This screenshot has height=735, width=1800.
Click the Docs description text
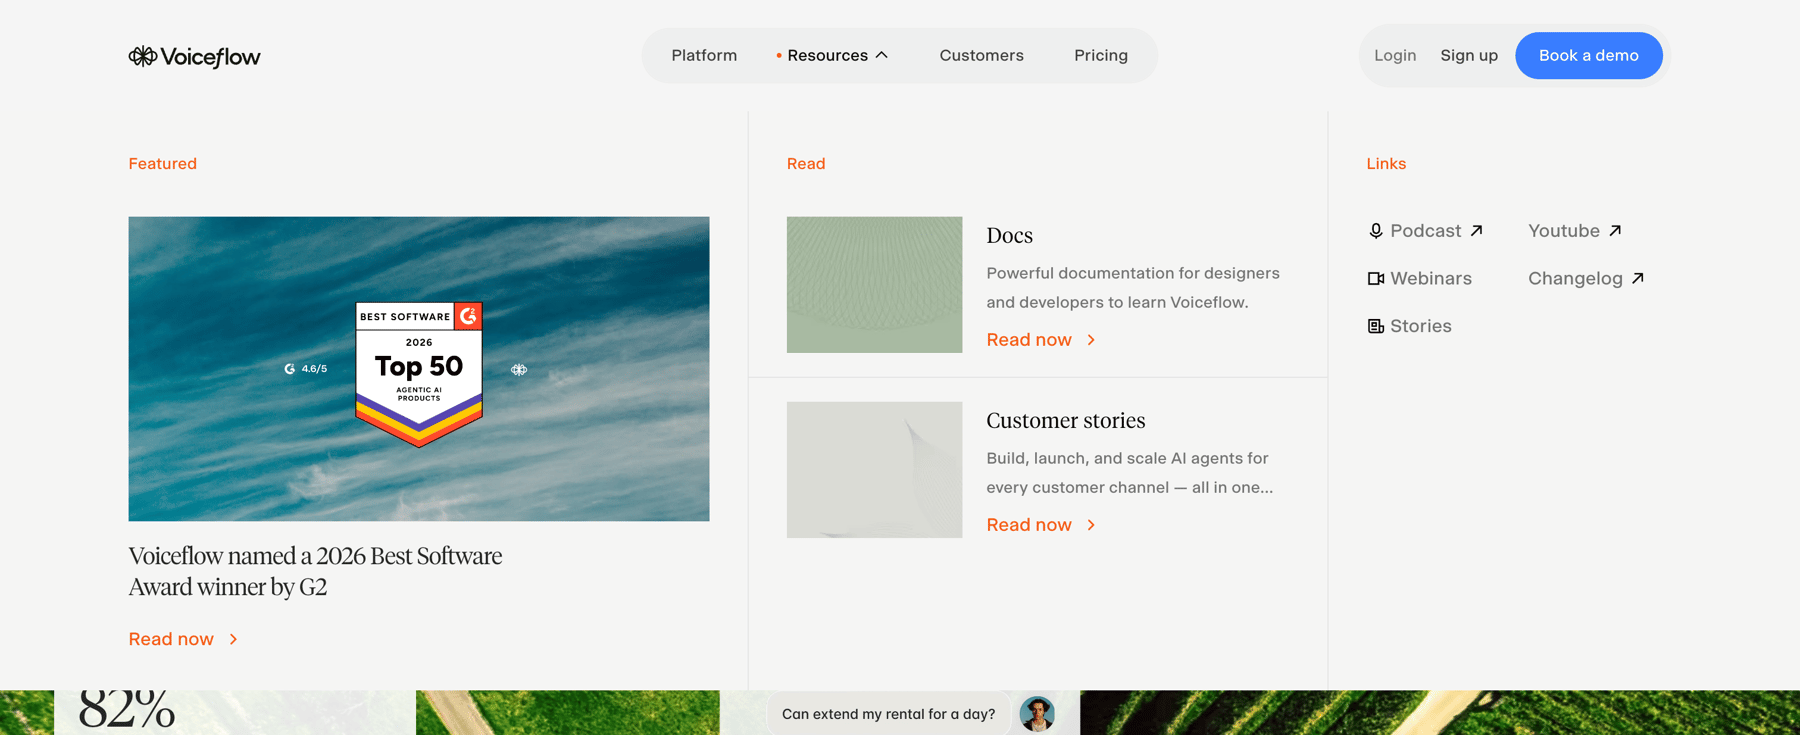pos(1133,288)
